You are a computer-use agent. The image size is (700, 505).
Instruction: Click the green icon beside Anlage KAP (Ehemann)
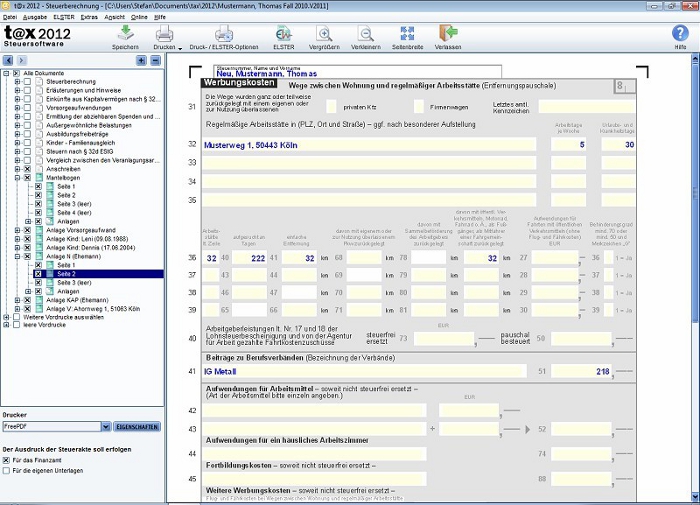click(x=39, y=300)
